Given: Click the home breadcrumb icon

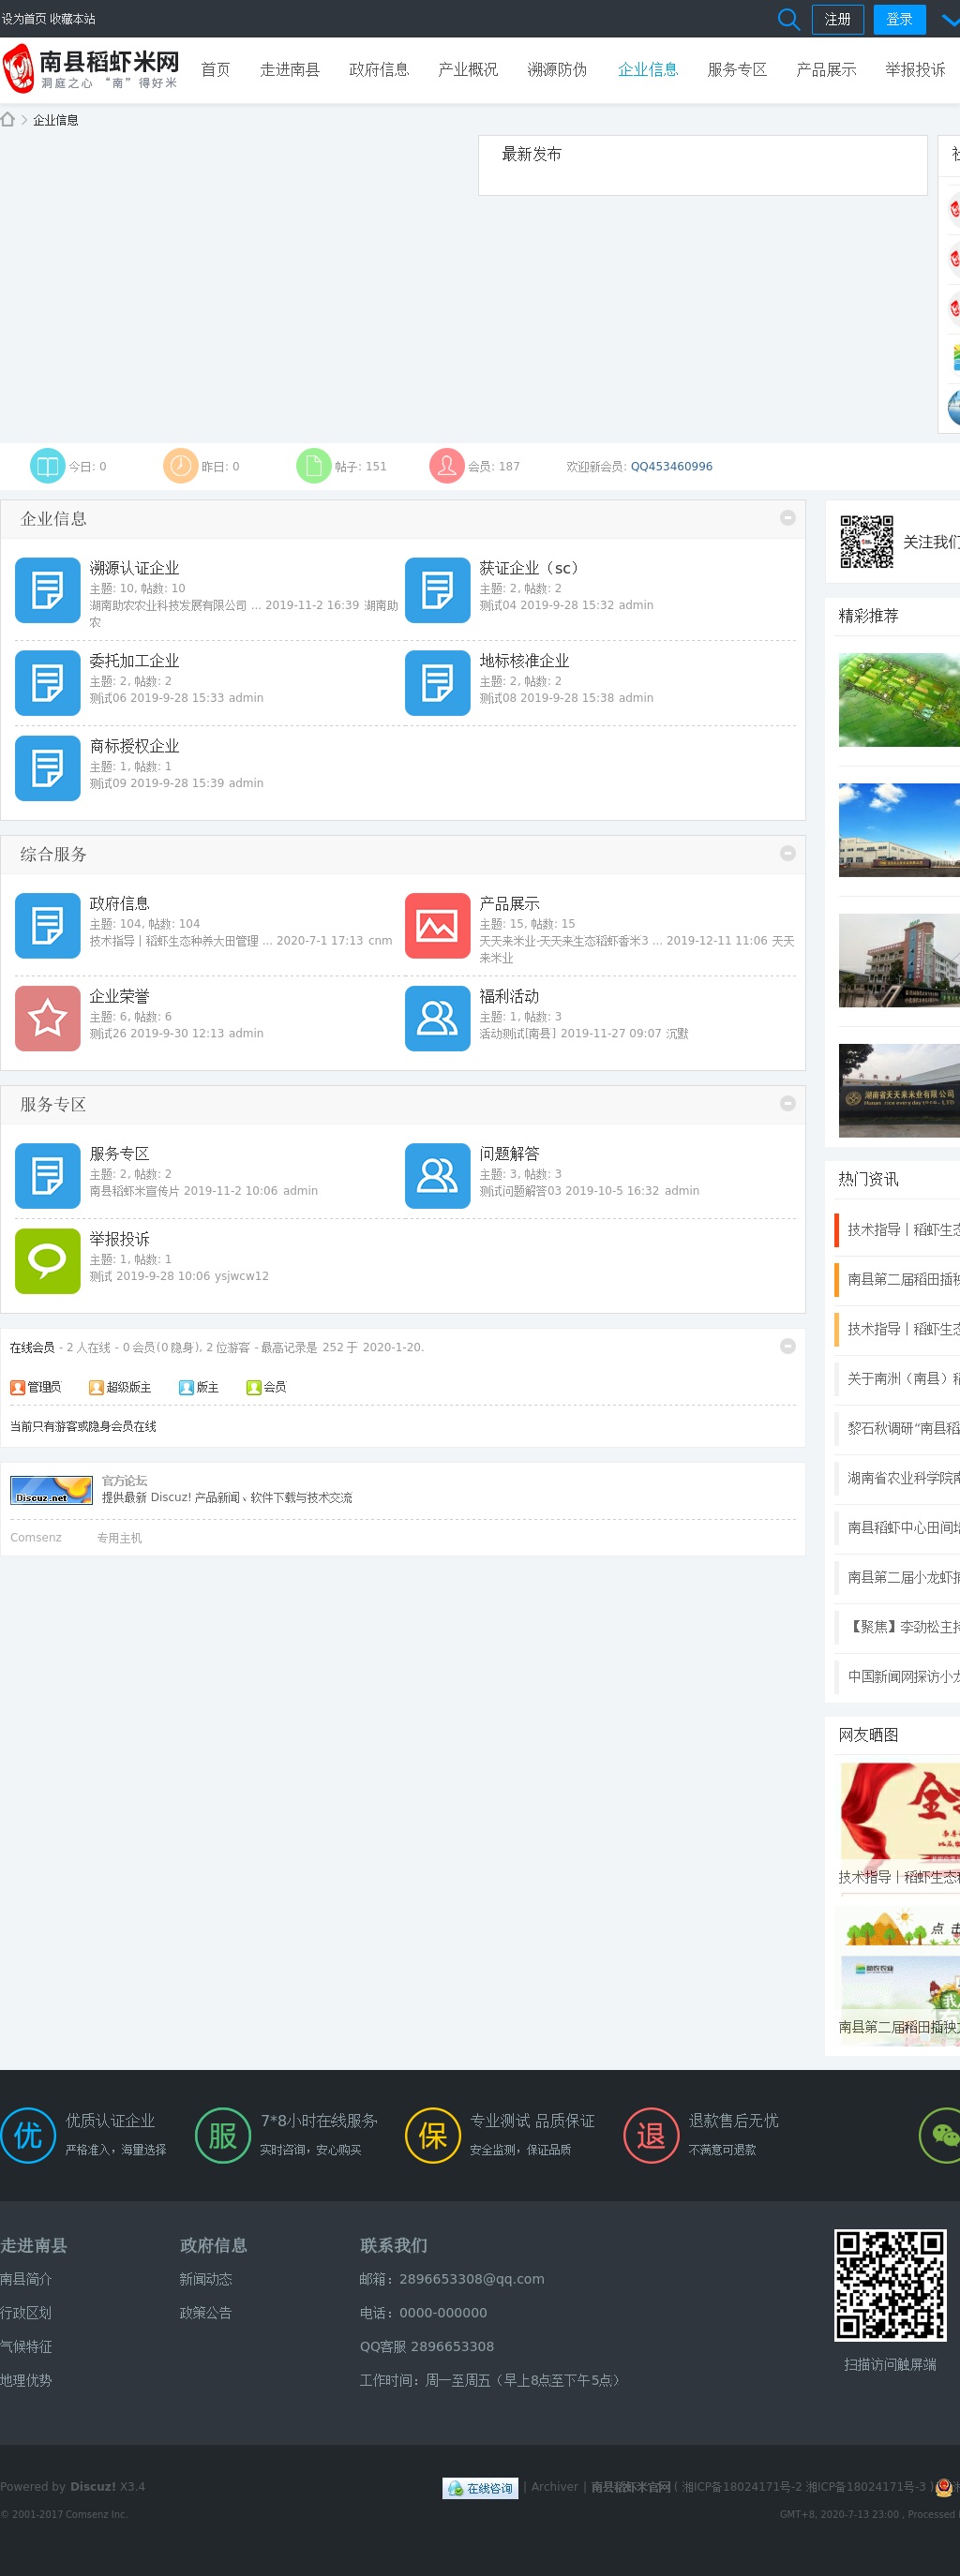Looking at the screenshot, I should tap(8, 120).
